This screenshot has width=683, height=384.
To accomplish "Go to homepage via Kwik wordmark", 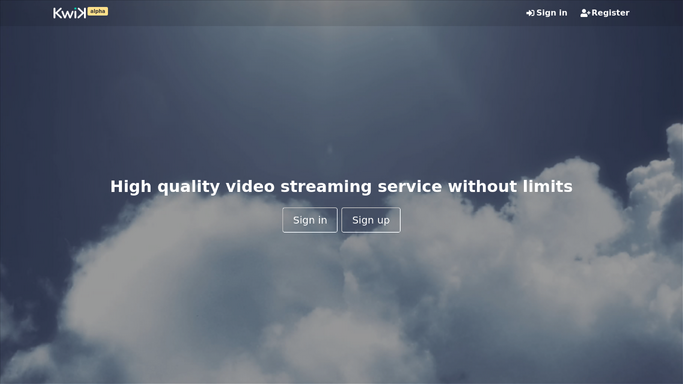I will coord(70,13).
